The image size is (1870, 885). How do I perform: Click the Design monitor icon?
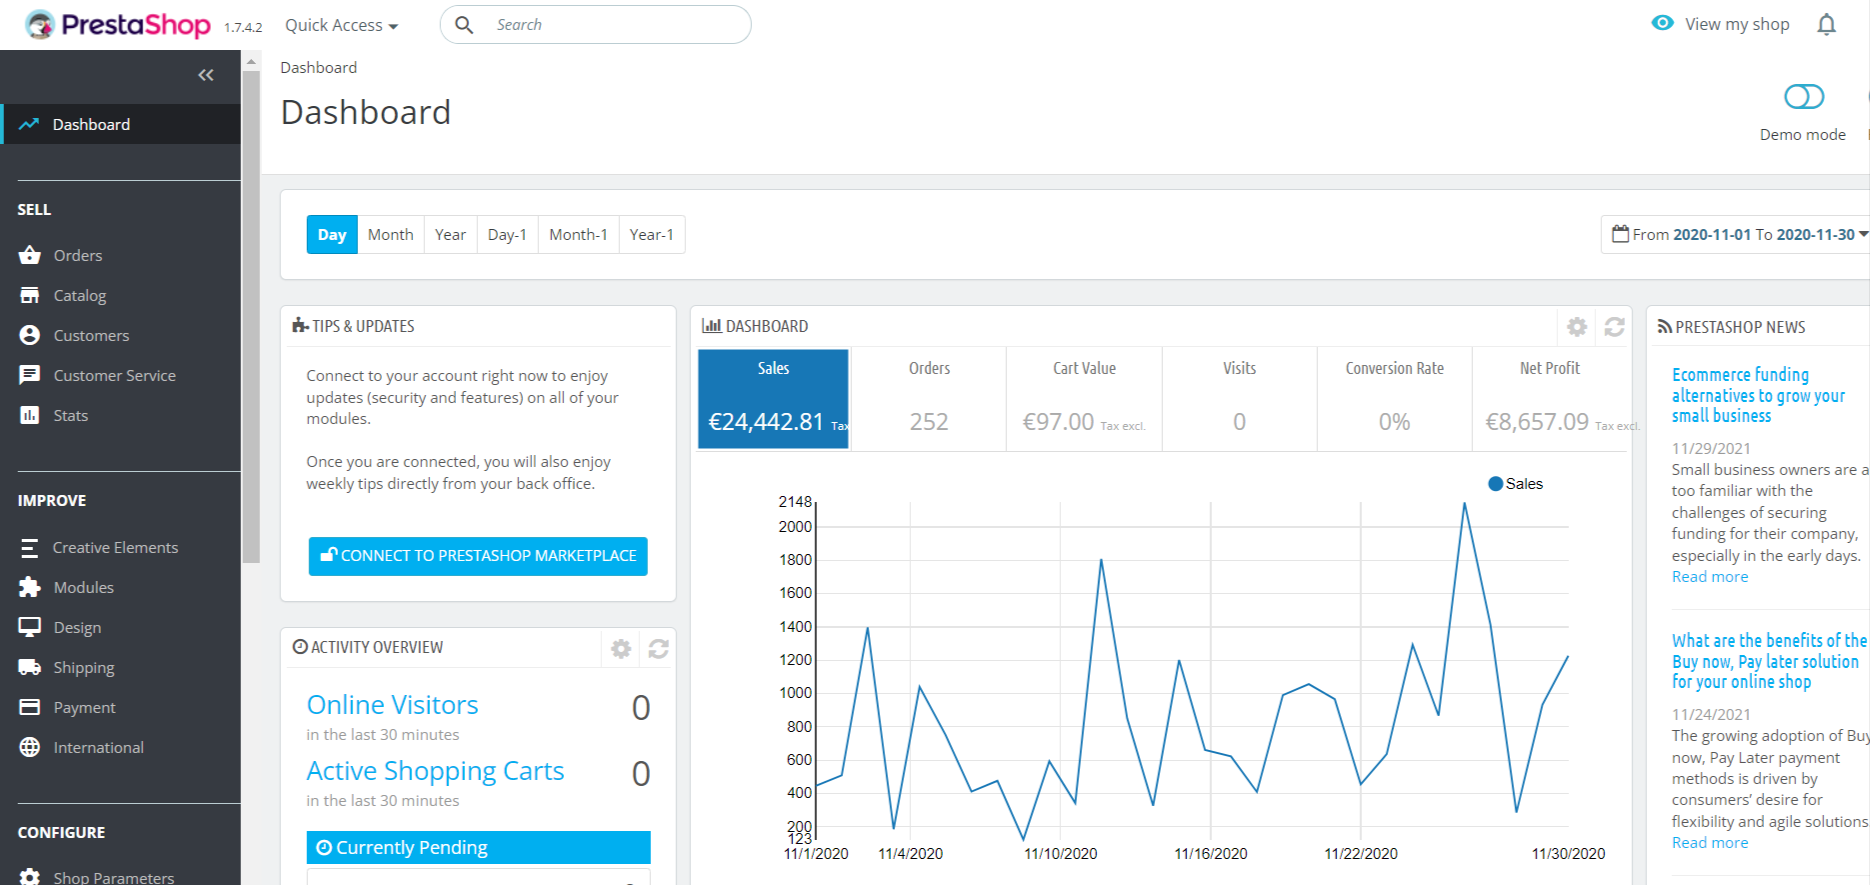coord(30,627)
